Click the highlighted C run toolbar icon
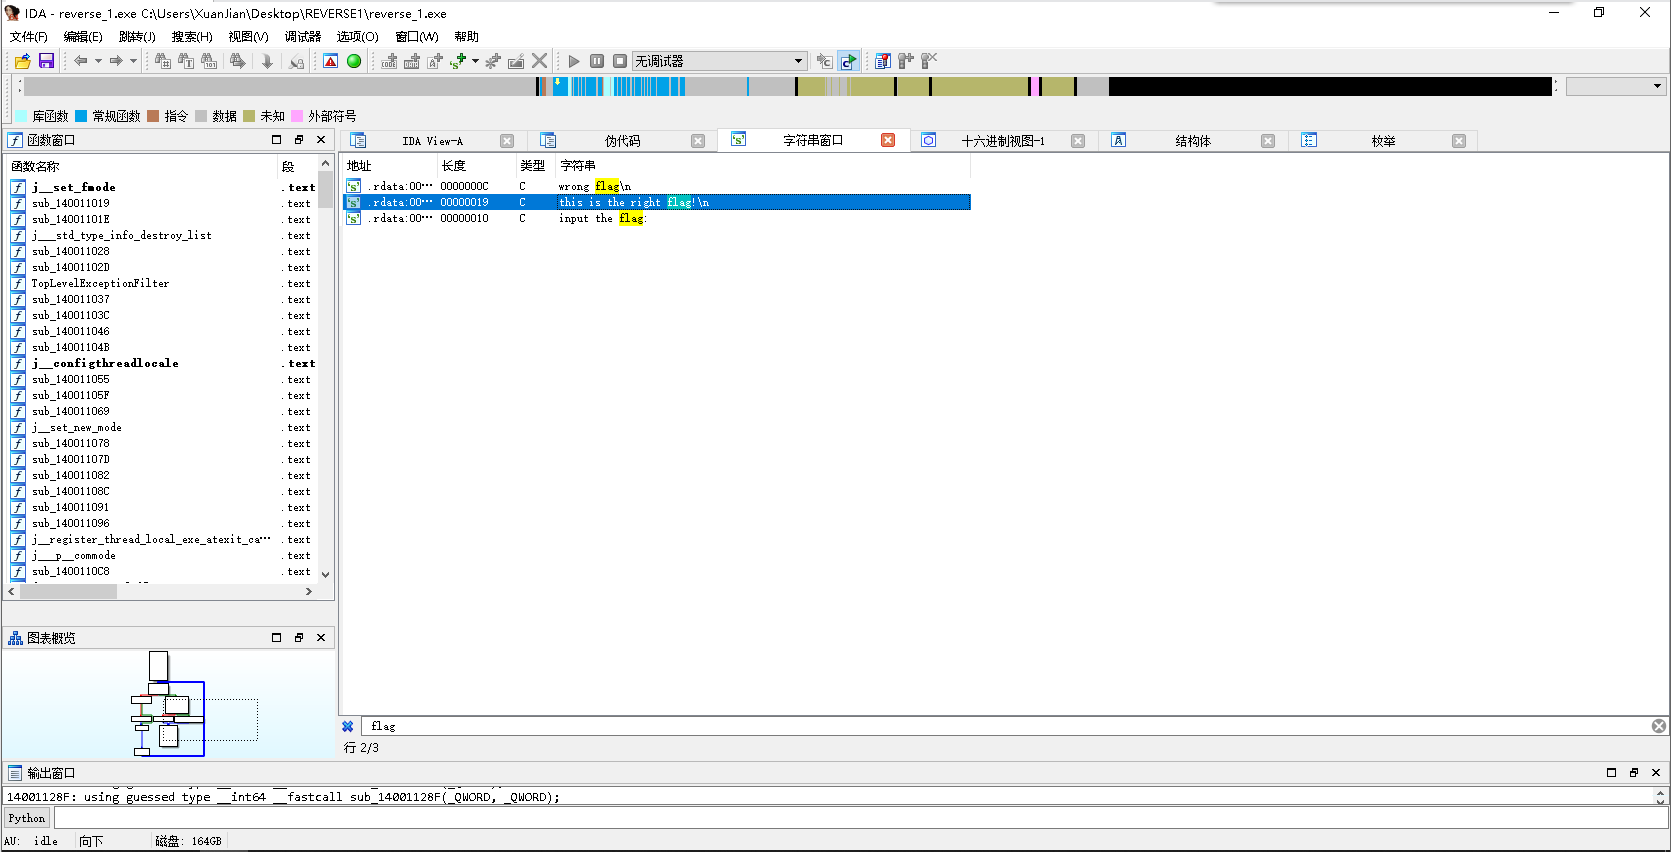Viewport: 1671px width, 852px height. pyautogui.click(x=848, y=61)
